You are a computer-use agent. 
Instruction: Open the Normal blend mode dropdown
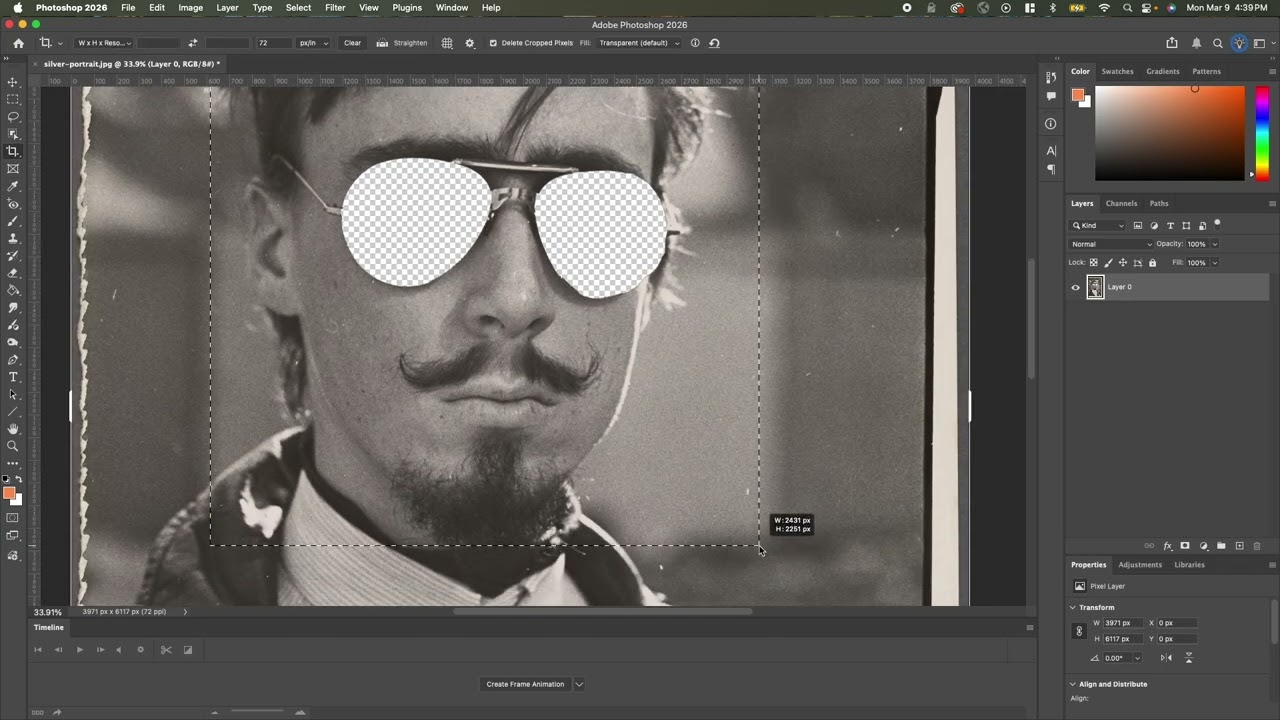[x=1111, y=244]
